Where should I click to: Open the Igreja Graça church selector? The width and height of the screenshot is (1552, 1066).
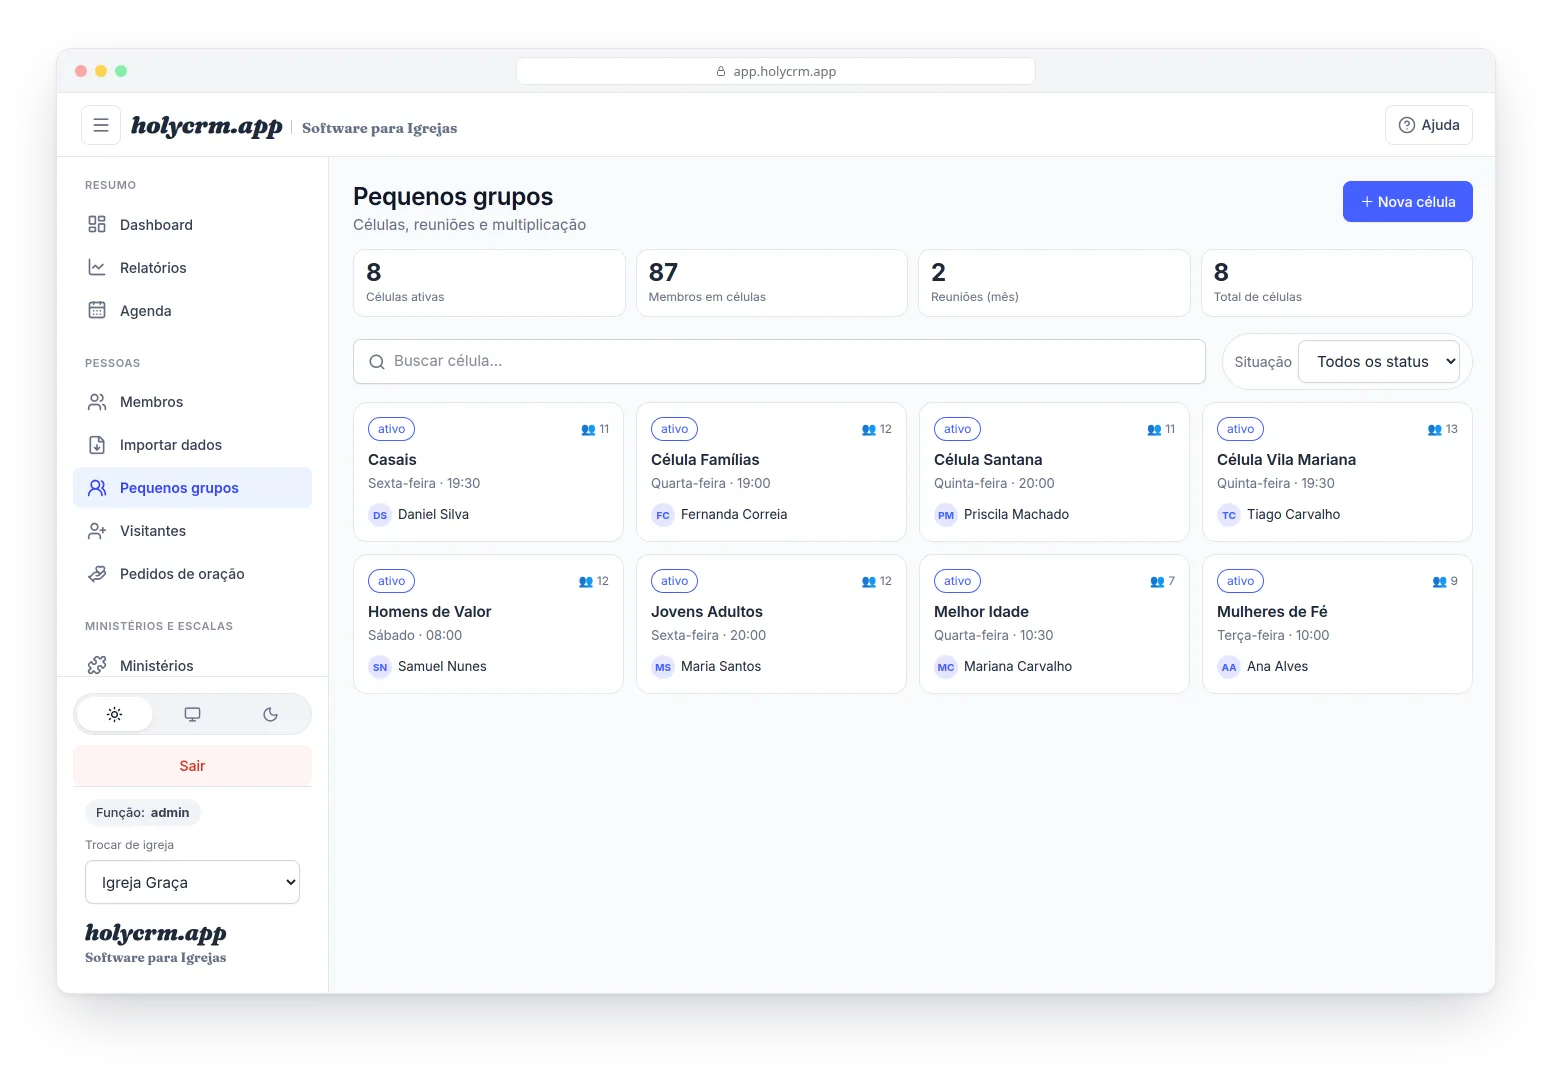click(192, 882)
